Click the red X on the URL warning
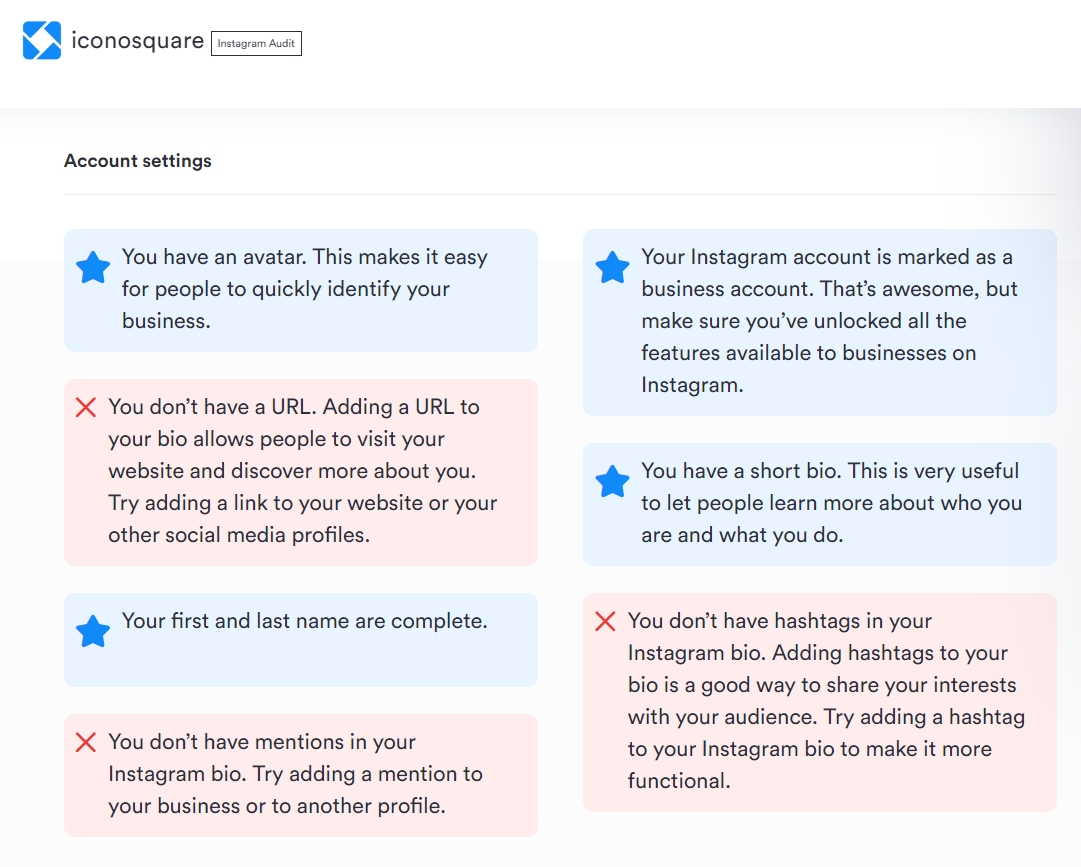This screenshot has width=1081, height=867. click(x=85, y=407)
